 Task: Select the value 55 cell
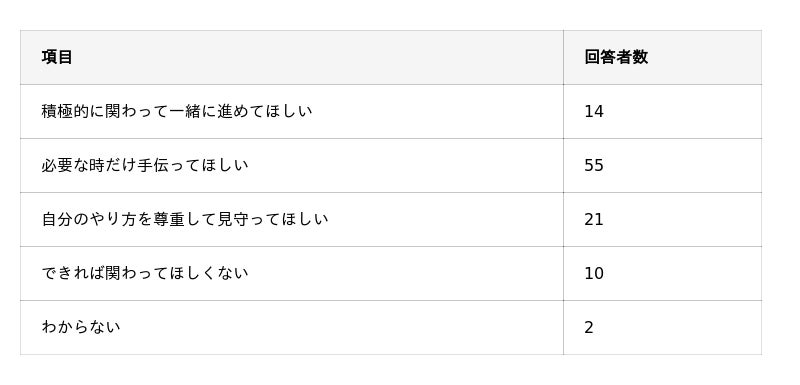[662, 165]
